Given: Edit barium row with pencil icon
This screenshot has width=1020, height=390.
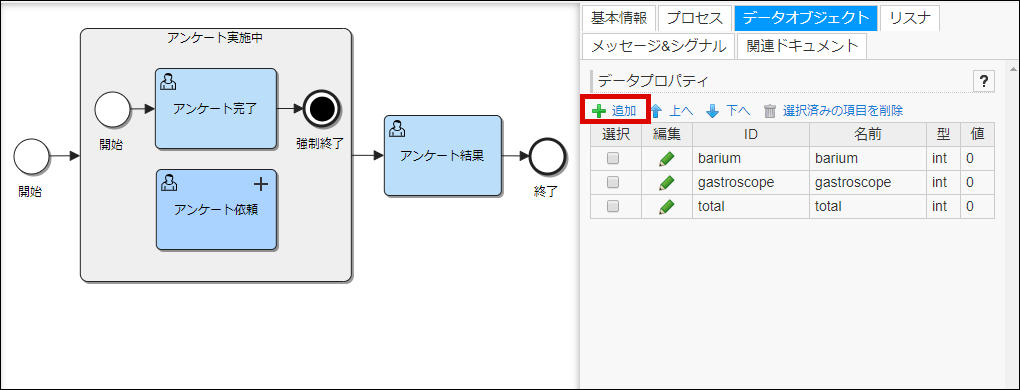Looking at the screenshot, I should [667, 159].
